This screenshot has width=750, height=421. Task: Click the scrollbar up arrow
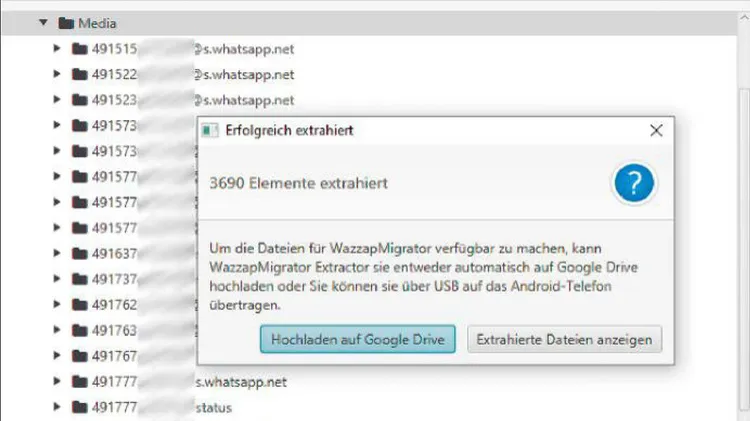click(744, 18)
